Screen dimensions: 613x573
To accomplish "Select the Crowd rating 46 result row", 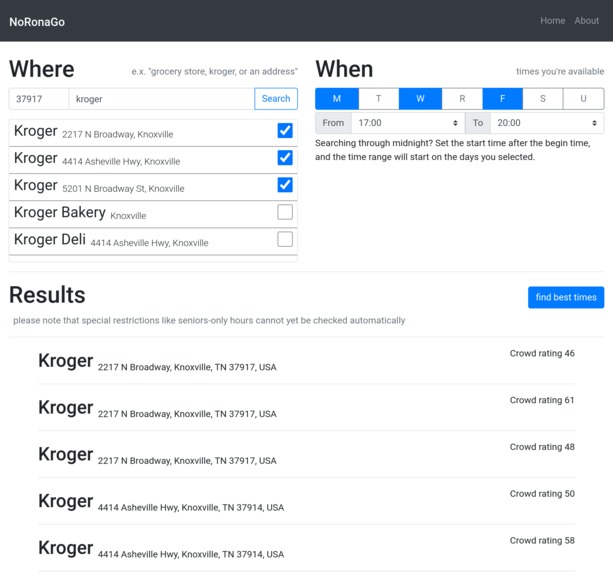I will [x=306, y=360].
